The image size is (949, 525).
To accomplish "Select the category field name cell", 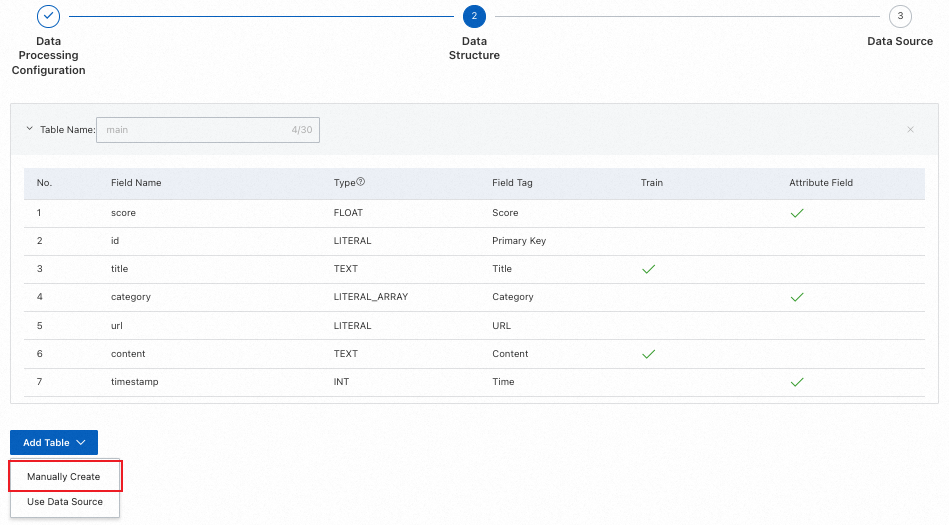I will coord(131,297).
